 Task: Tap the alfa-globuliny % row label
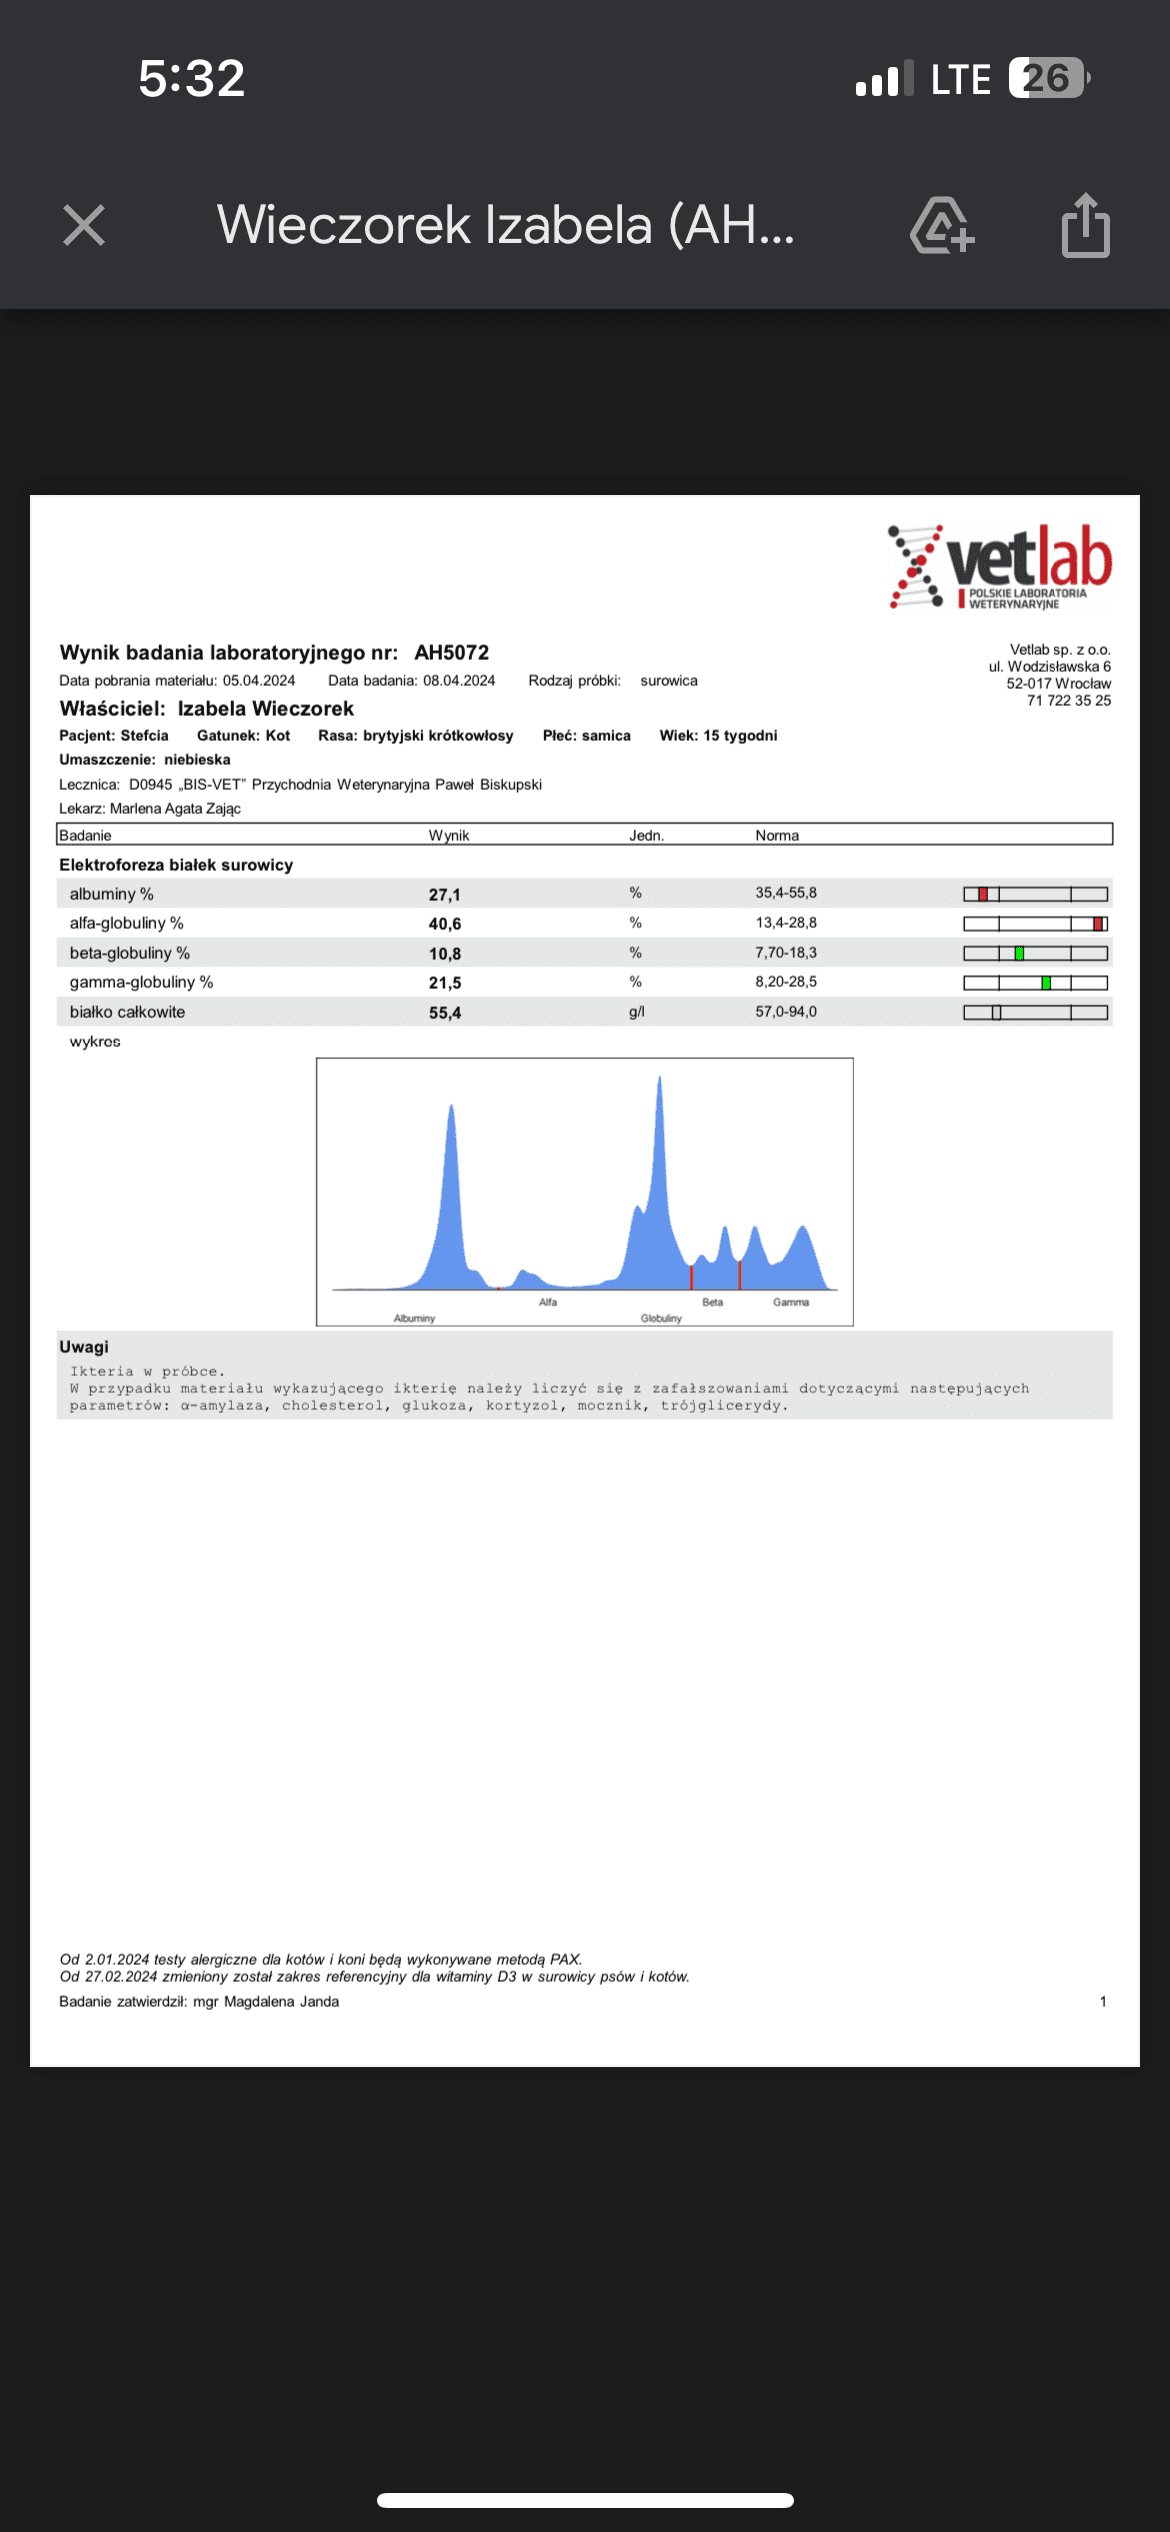click(x=126, y=923)
